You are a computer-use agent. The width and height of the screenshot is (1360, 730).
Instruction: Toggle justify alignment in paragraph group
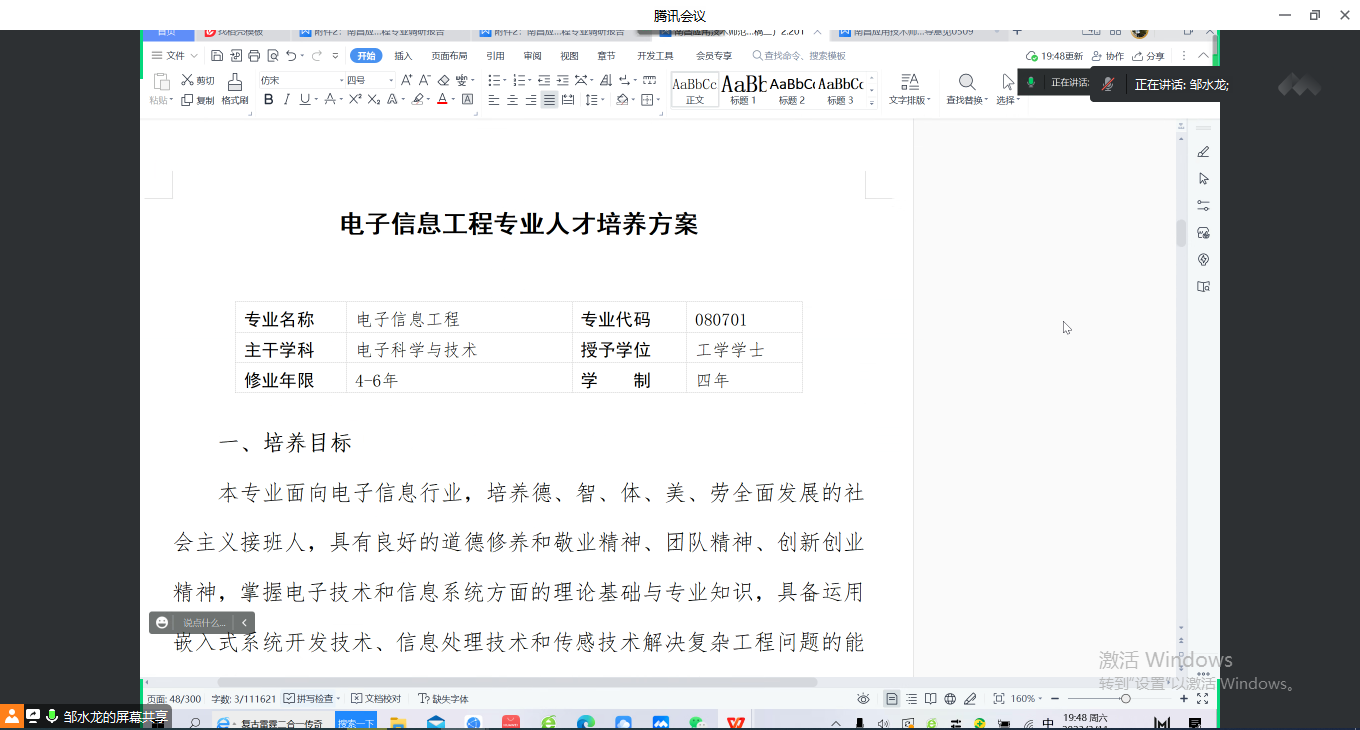549,100
